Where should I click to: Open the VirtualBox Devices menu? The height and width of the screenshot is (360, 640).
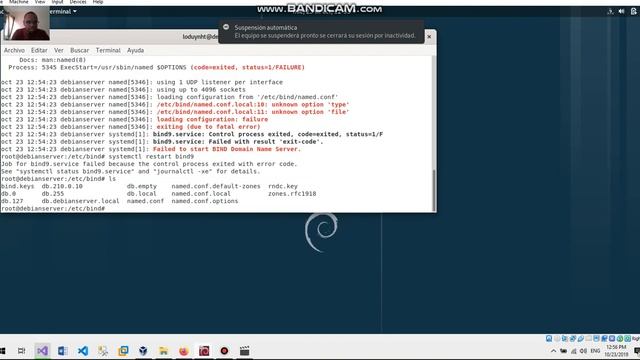pyautogui.click(x=78, y=2)
